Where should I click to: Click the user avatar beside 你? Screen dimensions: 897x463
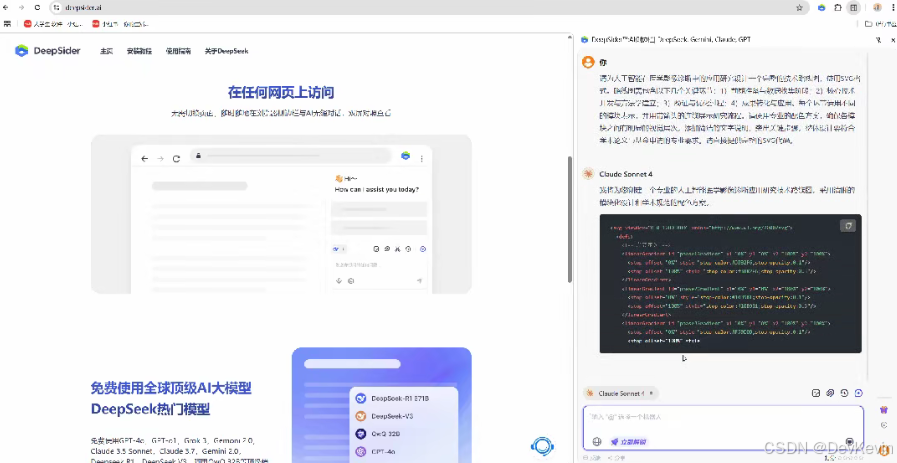click(x=588, y=62)
